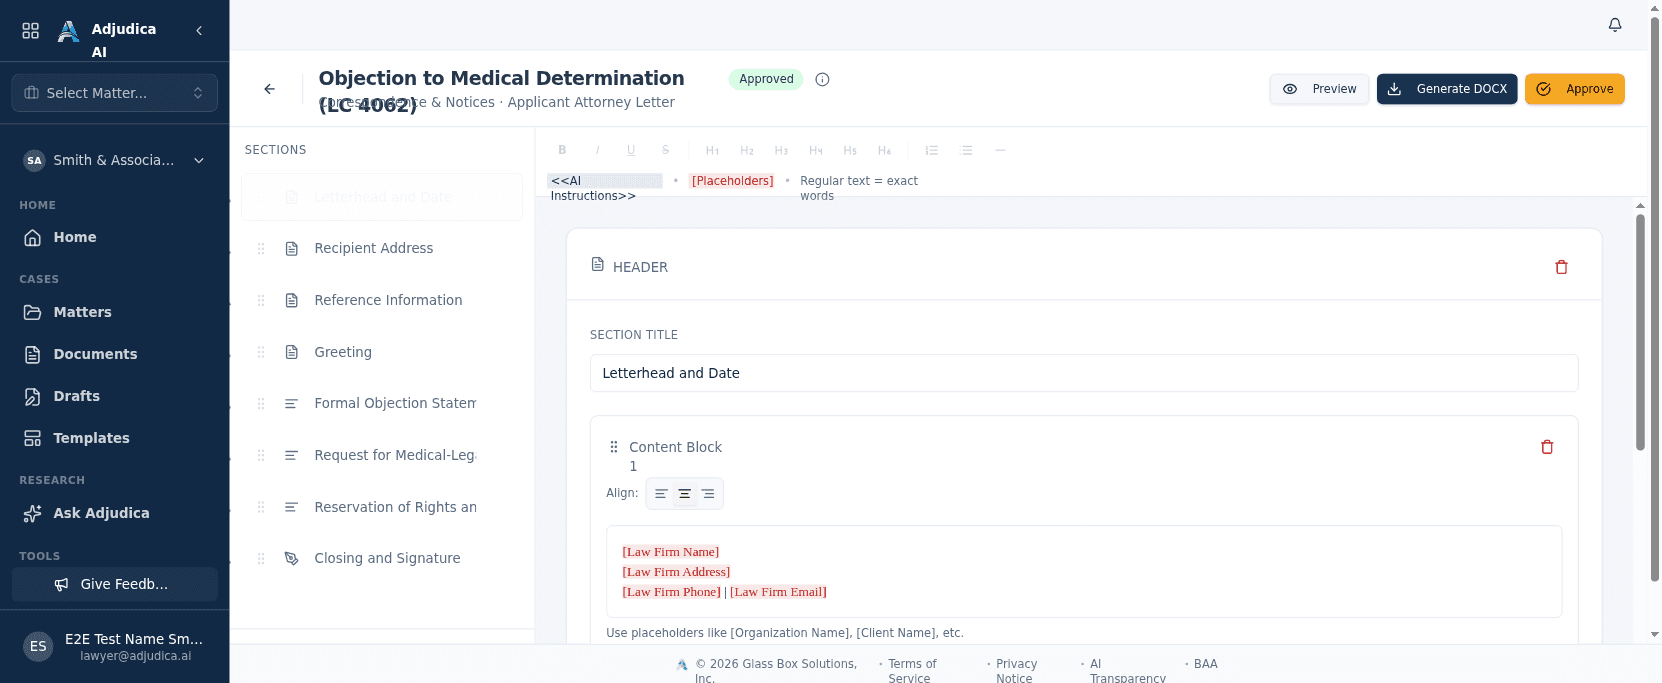Select Reservation of Rights section
Screen dimensions: 1662x683
pos(382,507)
